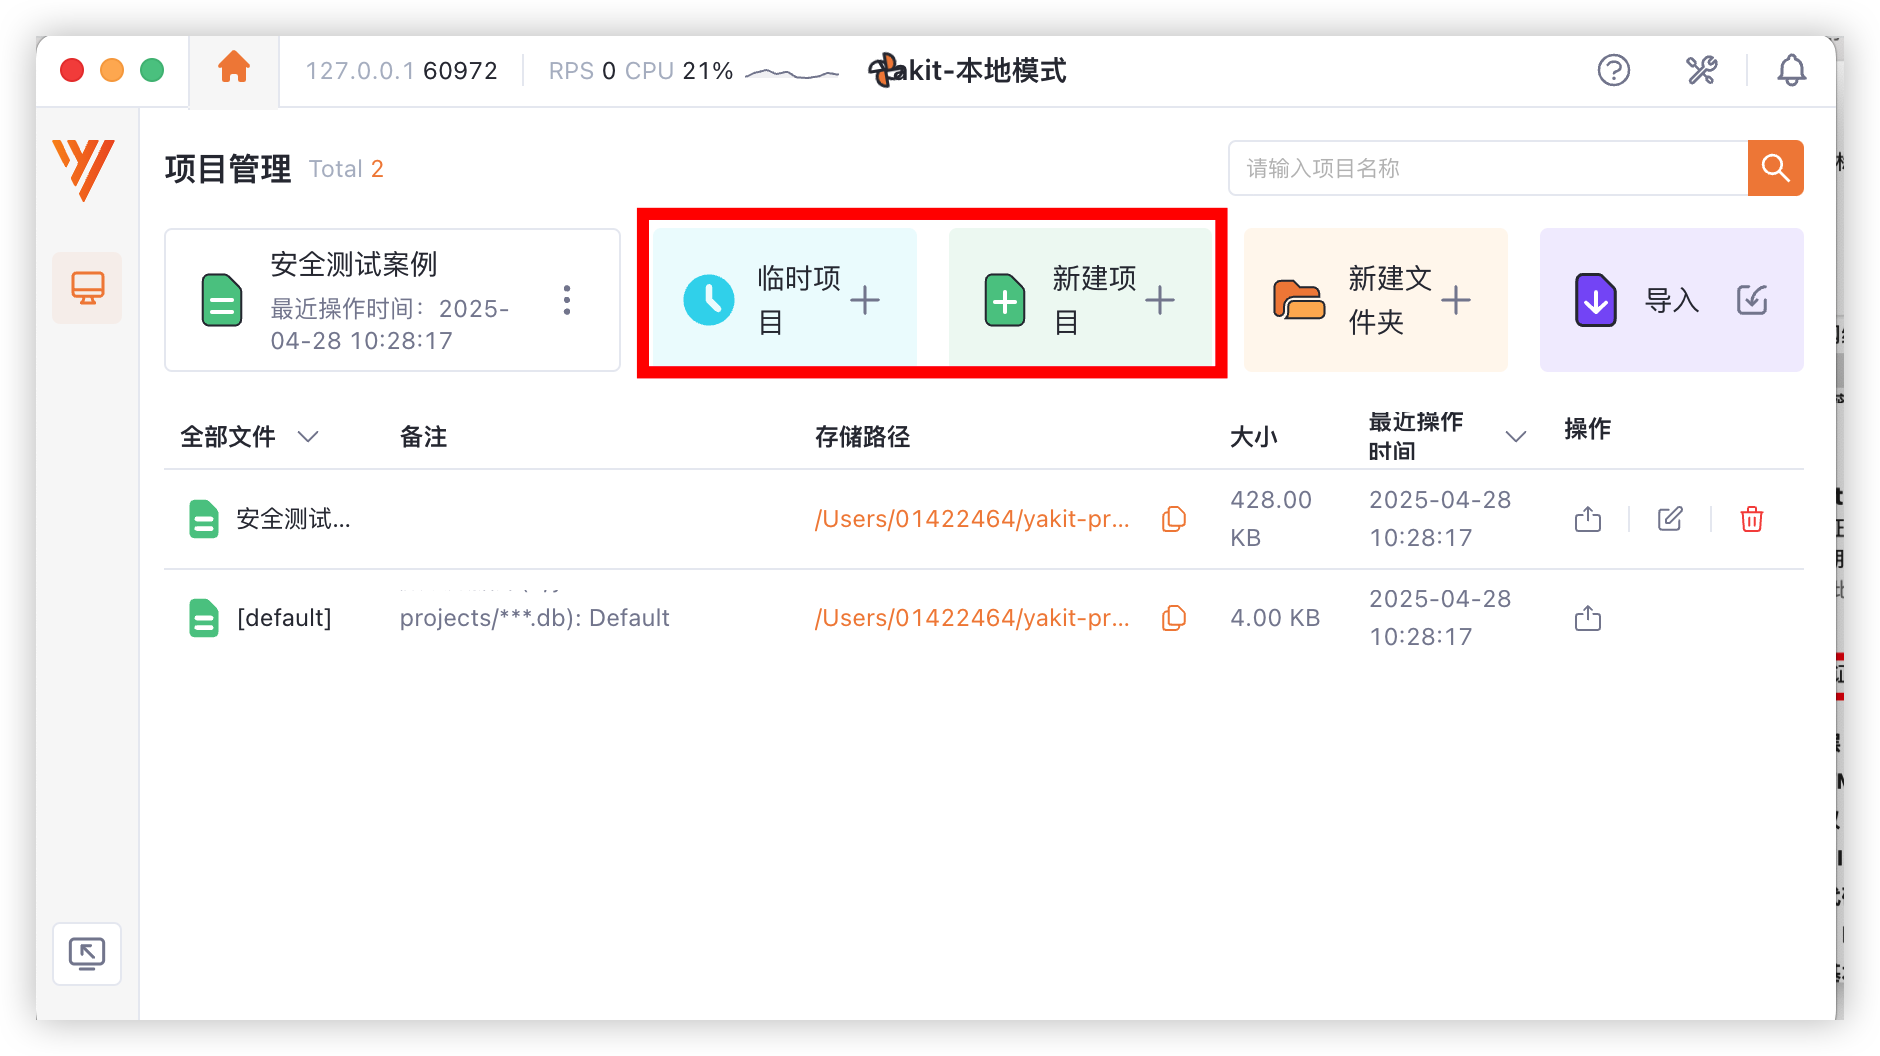The height and width of the screenshot is (1056, 1880).
Task: Click the 新建项目 new project button
Action: (1080, 298)
